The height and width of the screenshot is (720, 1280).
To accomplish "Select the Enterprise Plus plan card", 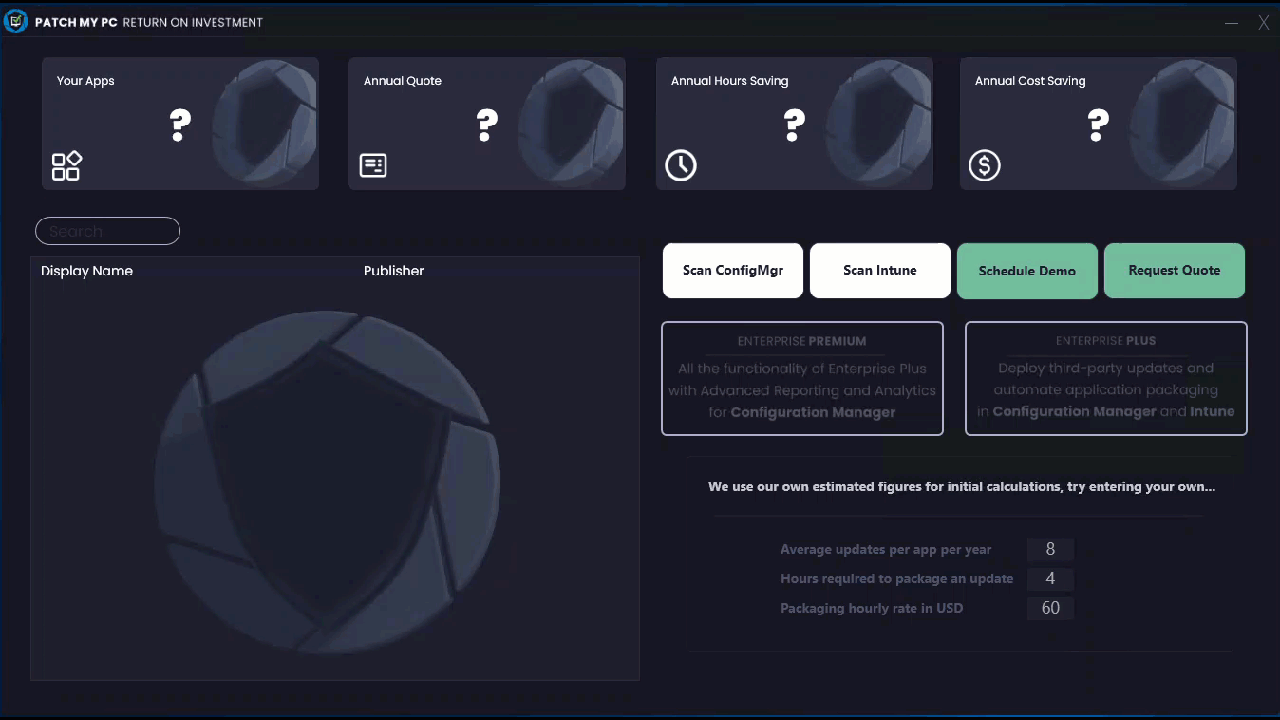I will pyautogui.click(x=1106, y=378).
